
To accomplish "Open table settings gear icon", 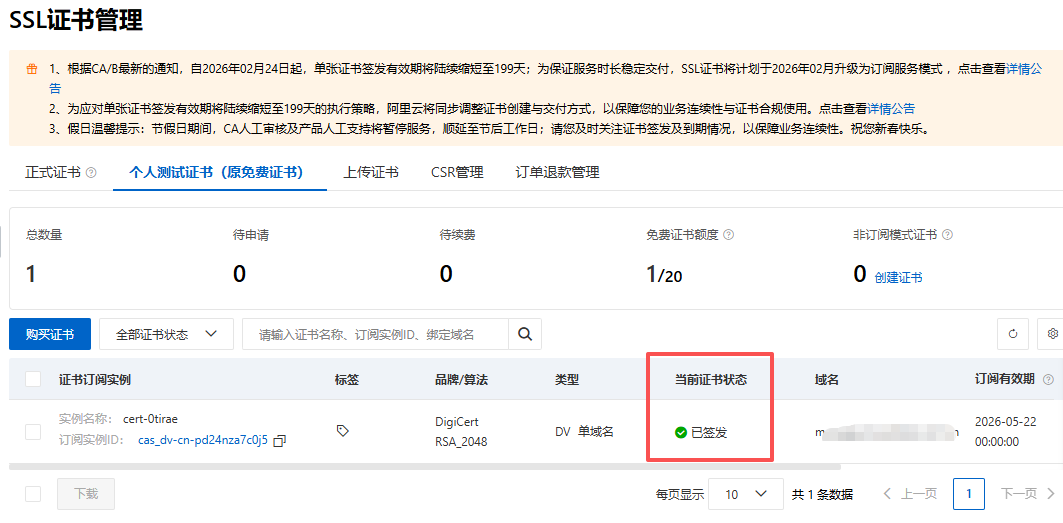I will tap(1052, 334).
